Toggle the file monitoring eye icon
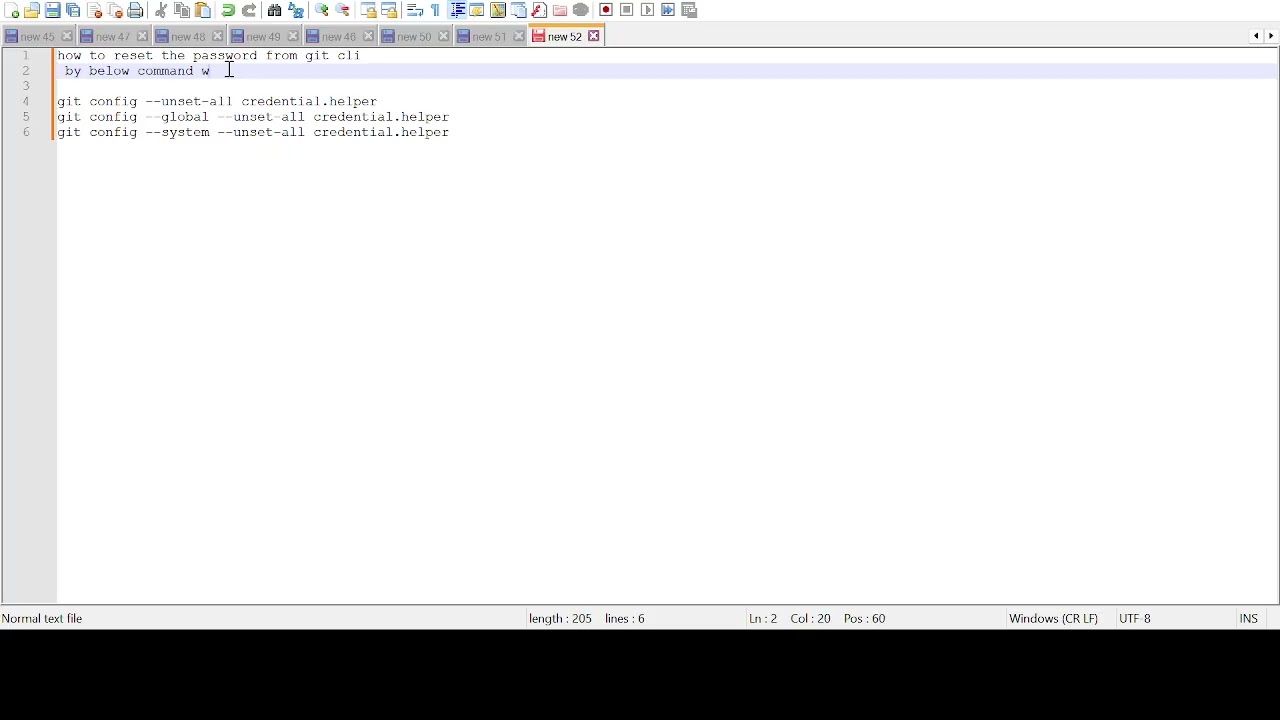 click(x=581, y=10)
